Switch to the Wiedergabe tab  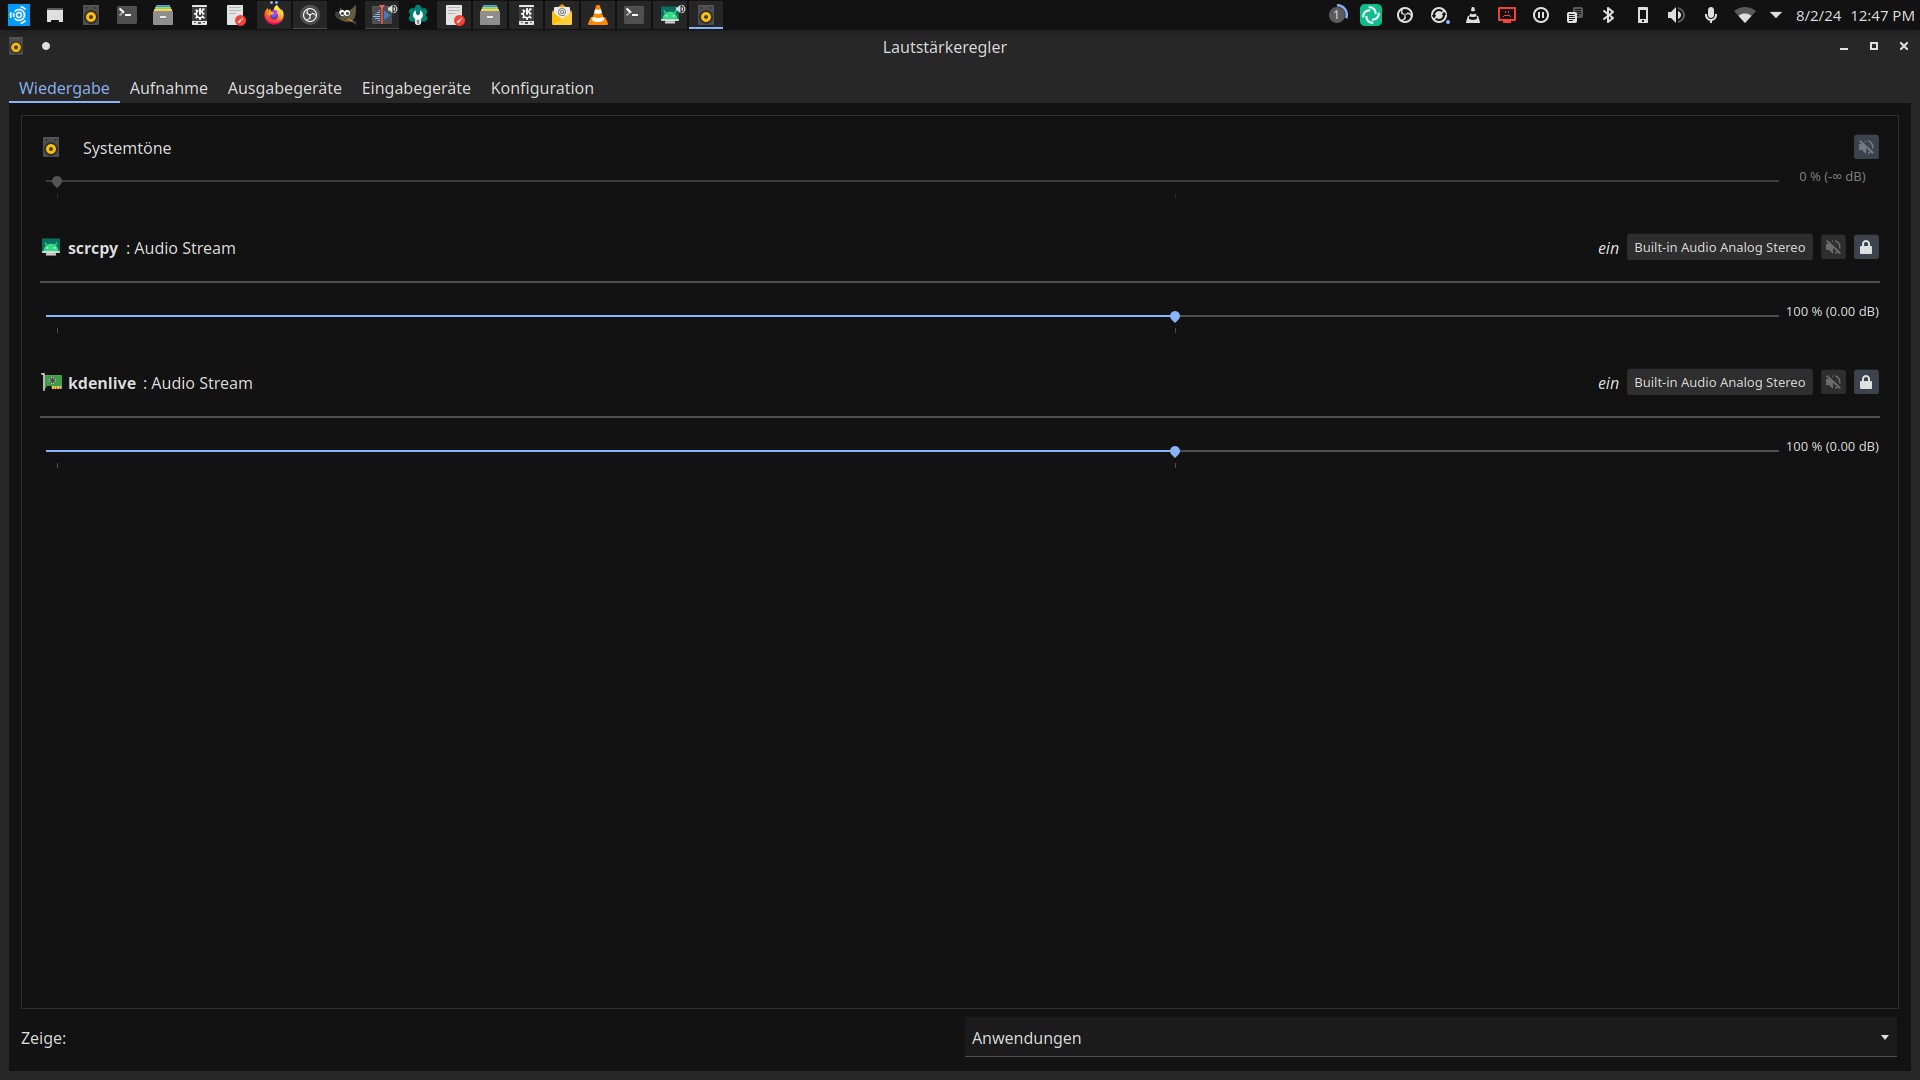point(64,88)
